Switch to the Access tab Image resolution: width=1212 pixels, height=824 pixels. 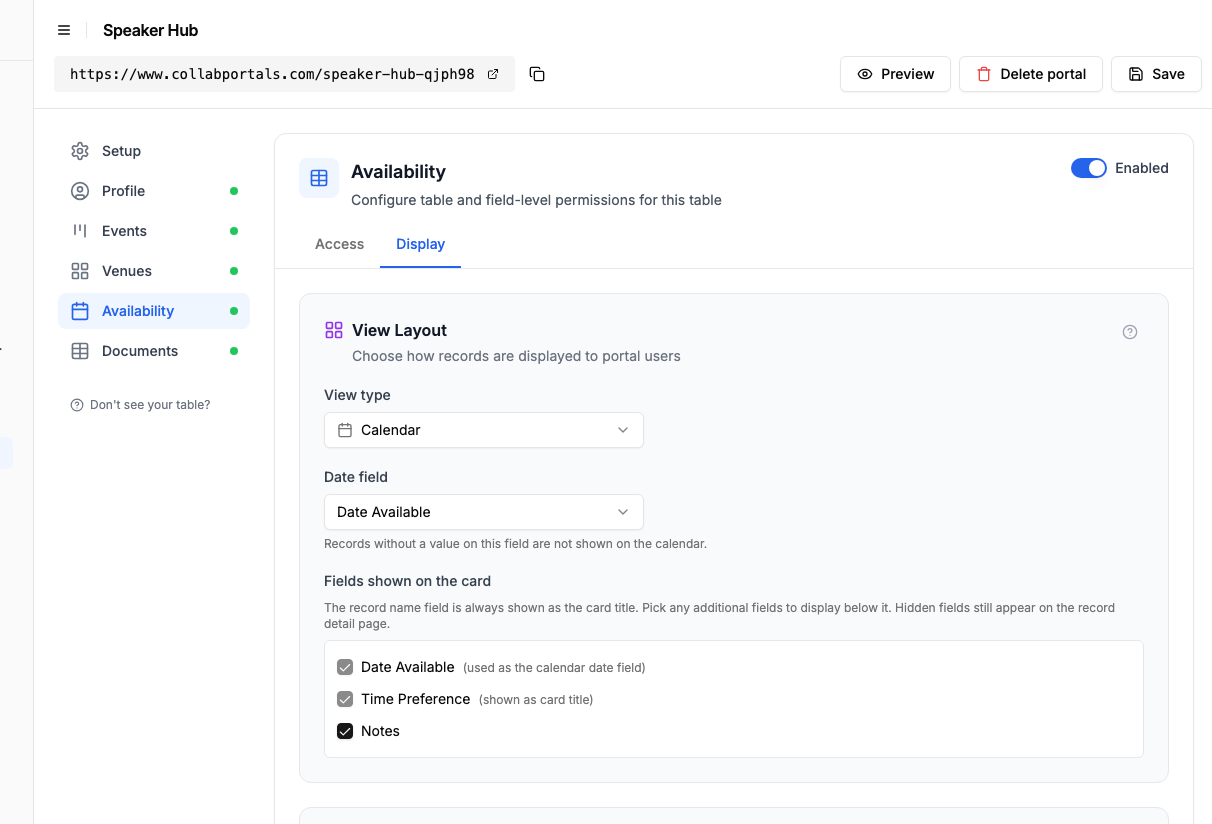[x=339, y=244]
